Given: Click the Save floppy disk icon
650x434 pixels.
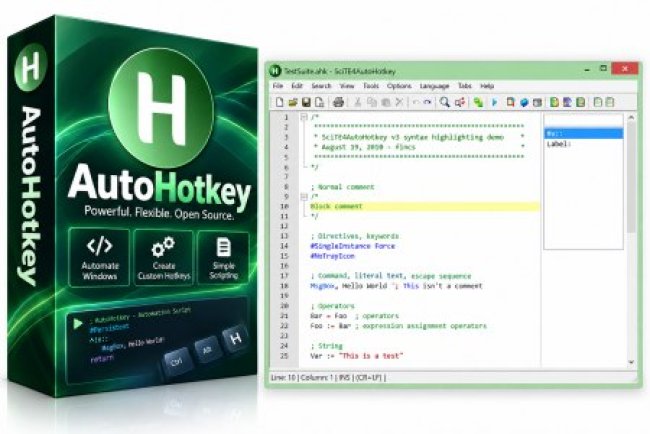Looking at the screenshot, I should pos(306,102).
